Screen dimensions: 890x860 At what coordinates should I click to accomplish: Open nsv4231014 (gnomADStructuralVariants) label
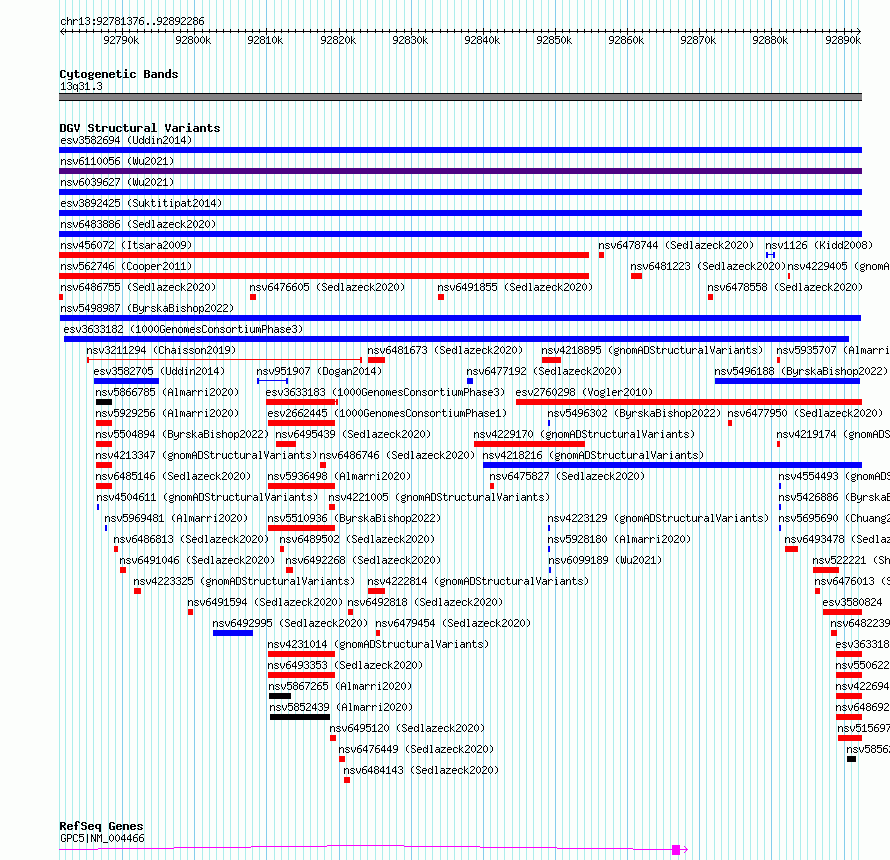click(378, 644)
